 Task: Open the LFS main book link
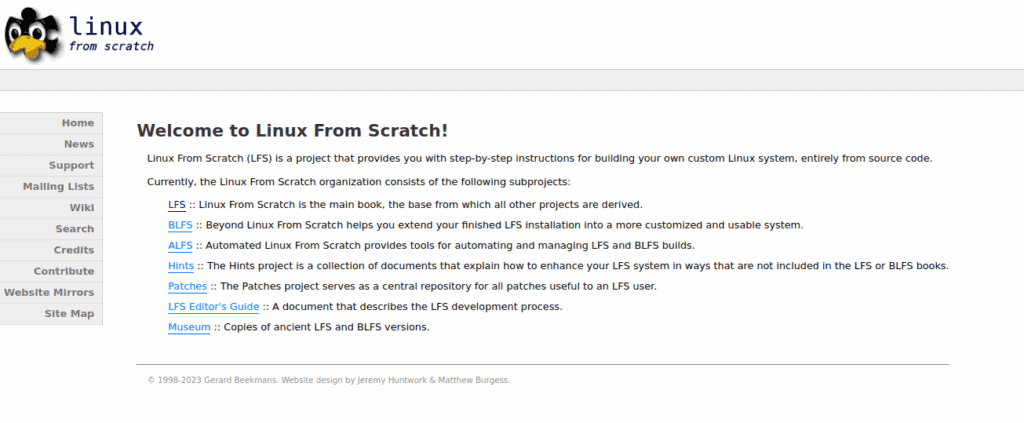point(177,204)
